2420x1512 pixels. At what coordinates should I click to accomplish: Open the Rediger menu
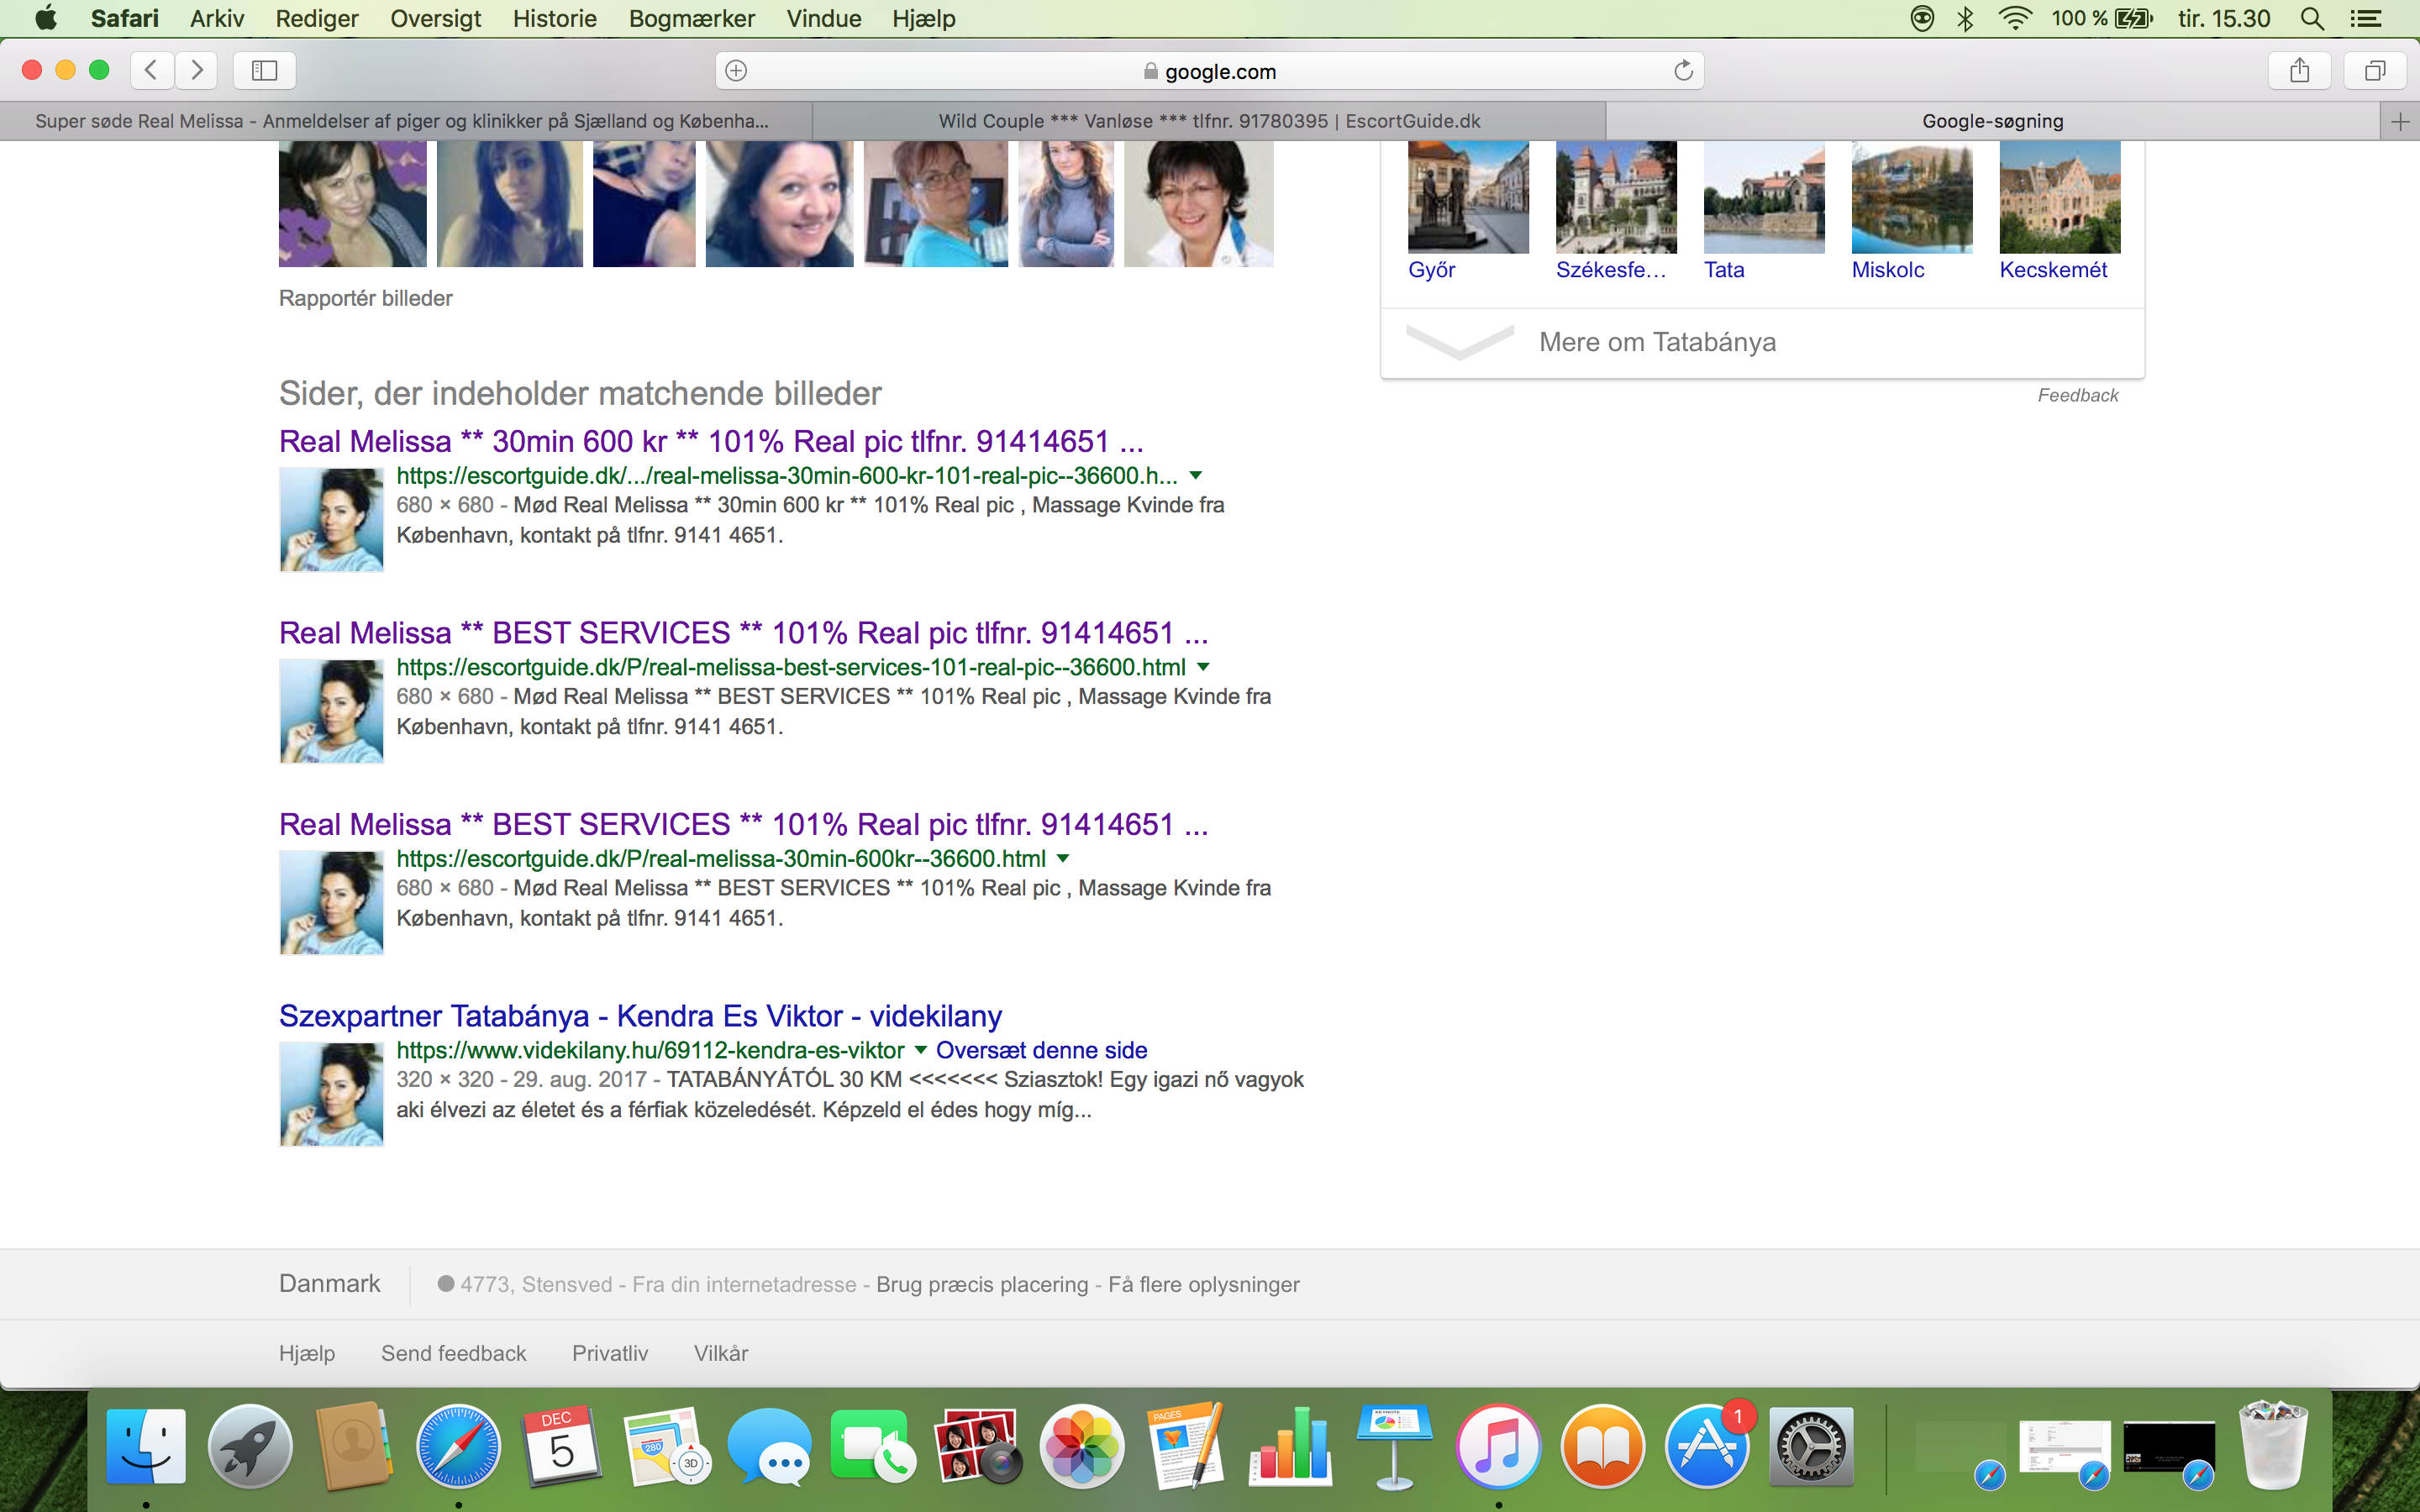click(x=317, y=18)
